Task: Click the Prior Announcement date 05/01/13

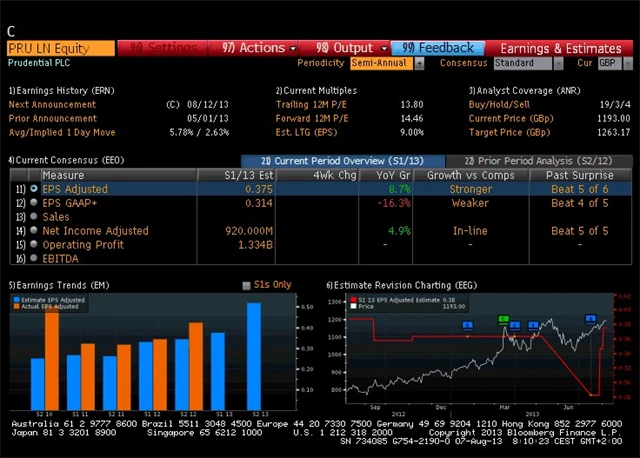Action: tap(208, 118)
